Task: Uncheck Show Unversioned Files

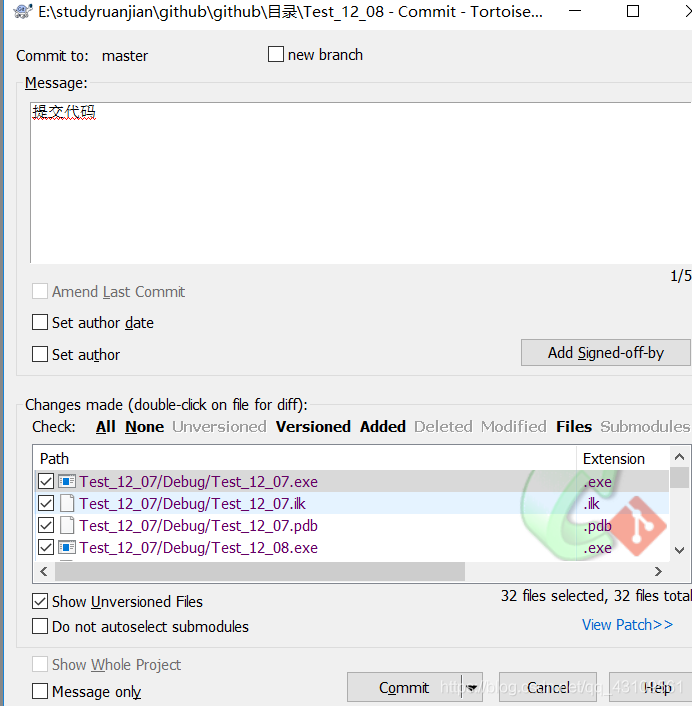Action: (x=40, y=602)
